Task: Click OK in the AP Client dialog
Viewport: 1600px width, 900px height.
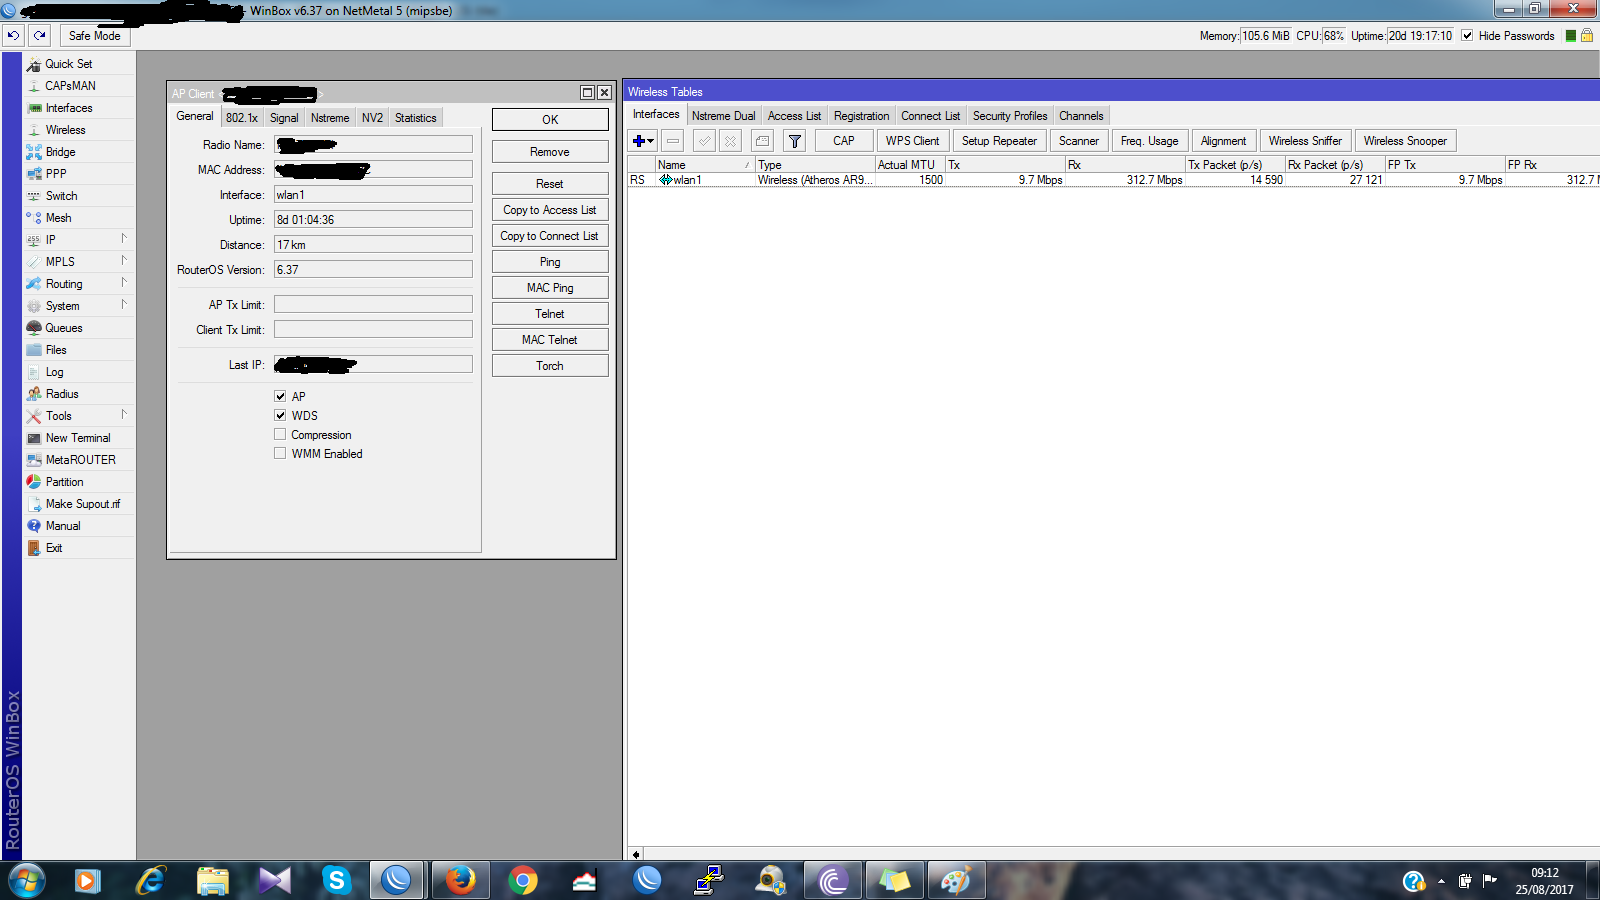Action: pyautogui.click(x=550, y=120)
